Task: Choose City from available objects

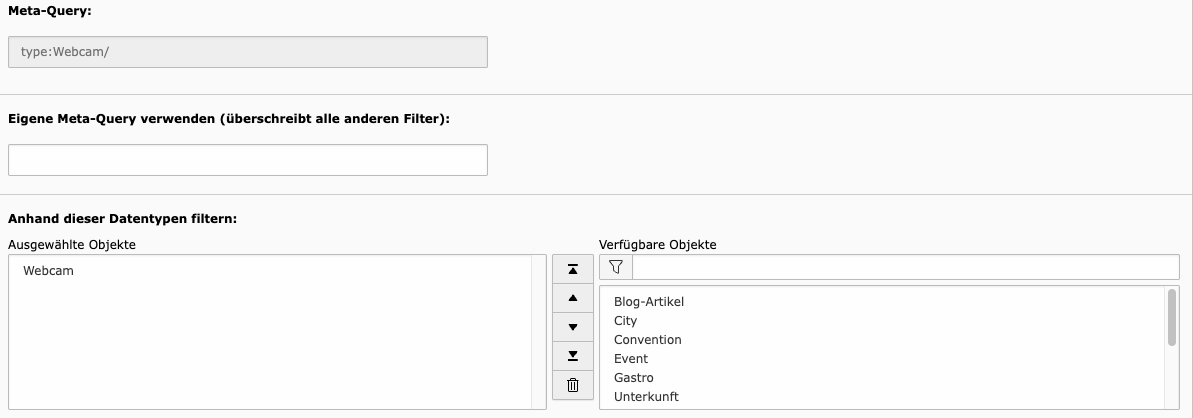Action: (625, 321)
